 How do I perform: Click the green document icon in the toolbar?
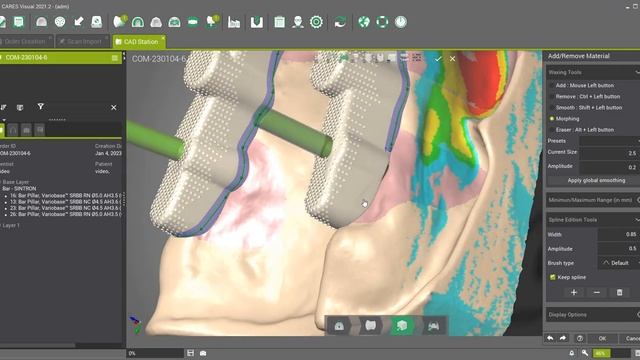click(19, 22)
